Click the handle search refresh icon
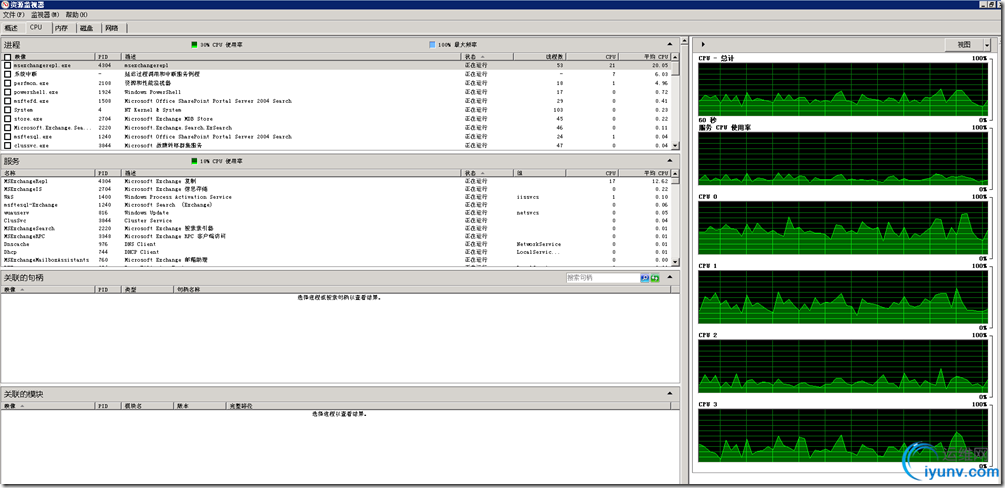 [655, 278]
